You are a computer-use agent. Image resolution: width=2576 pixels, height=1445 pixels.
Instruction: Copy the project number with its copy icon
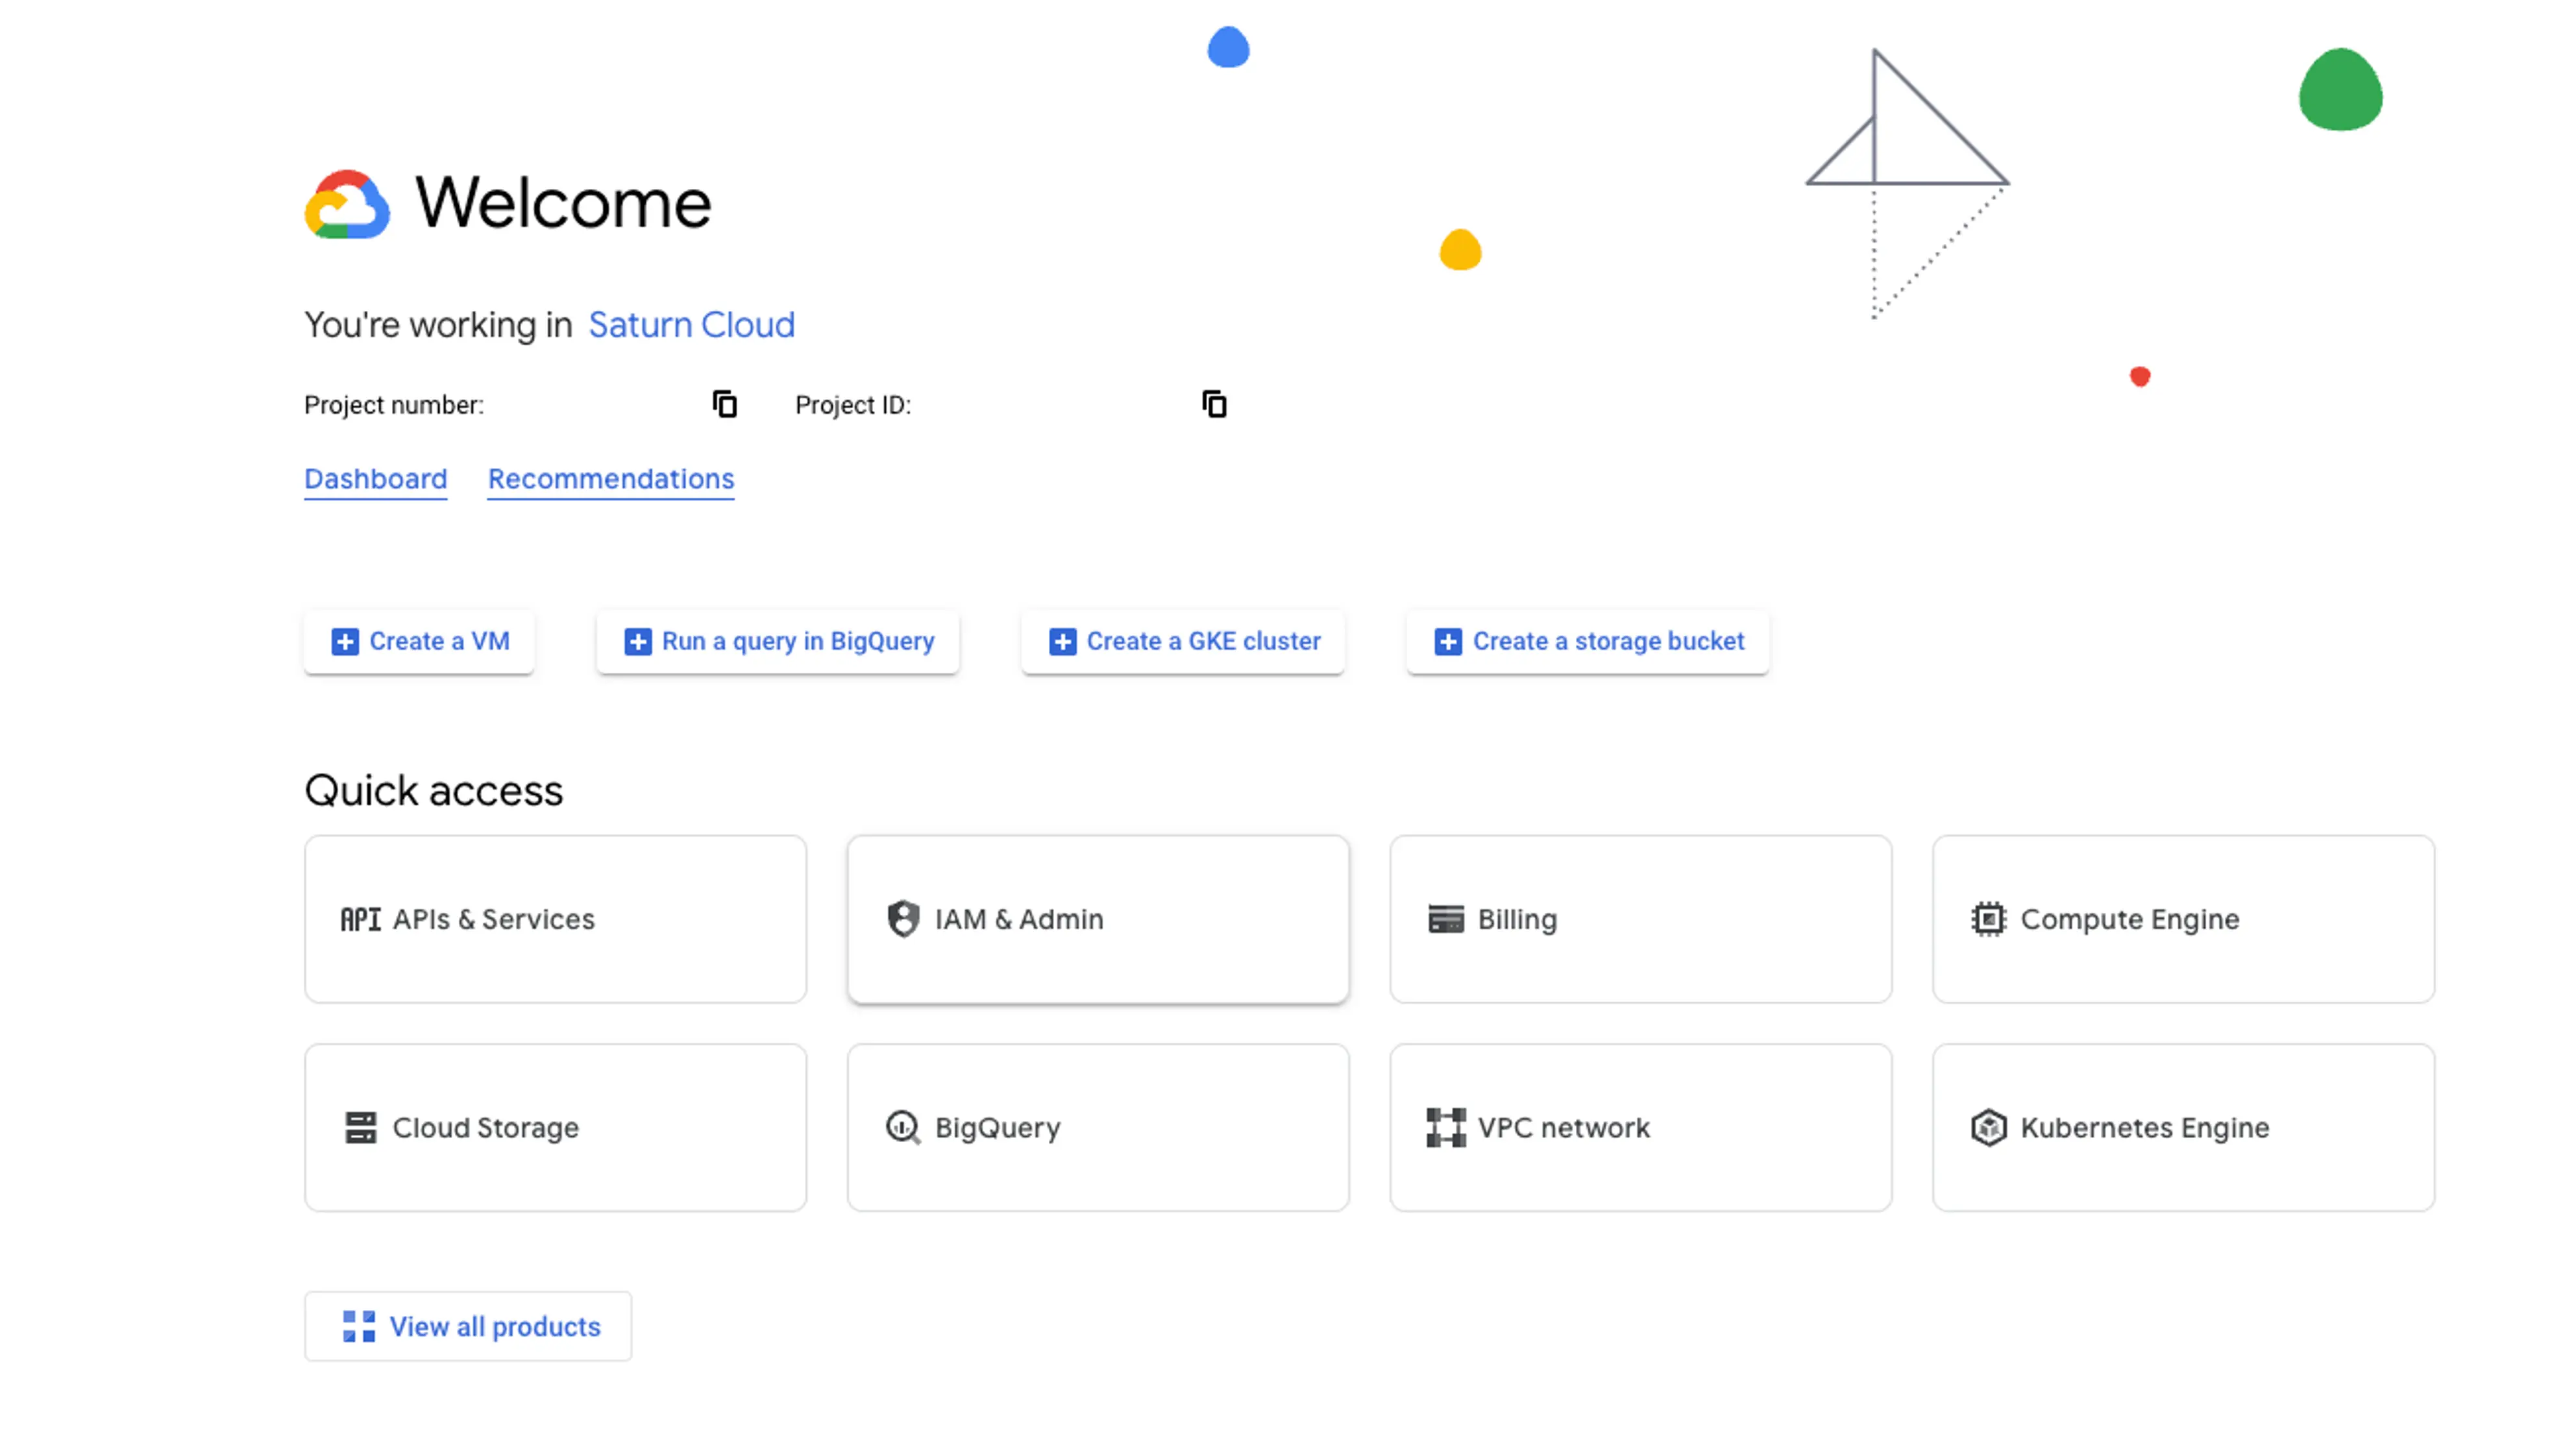[724, 405]
